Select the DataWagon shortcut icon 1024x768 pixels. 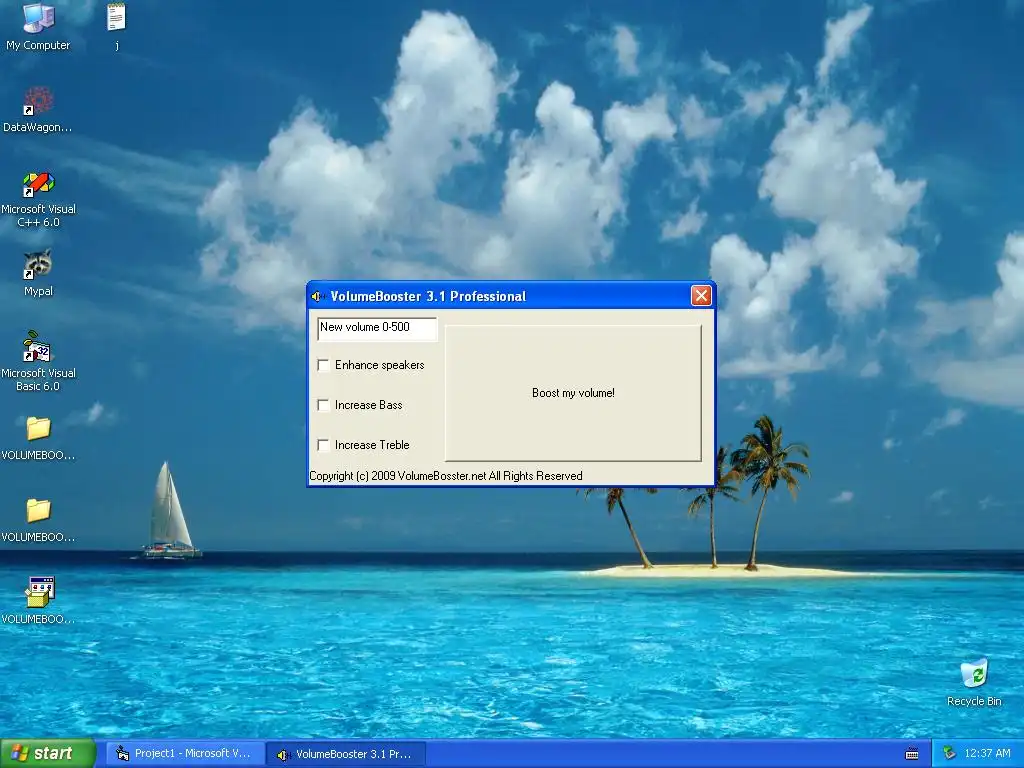pos(38,109)
